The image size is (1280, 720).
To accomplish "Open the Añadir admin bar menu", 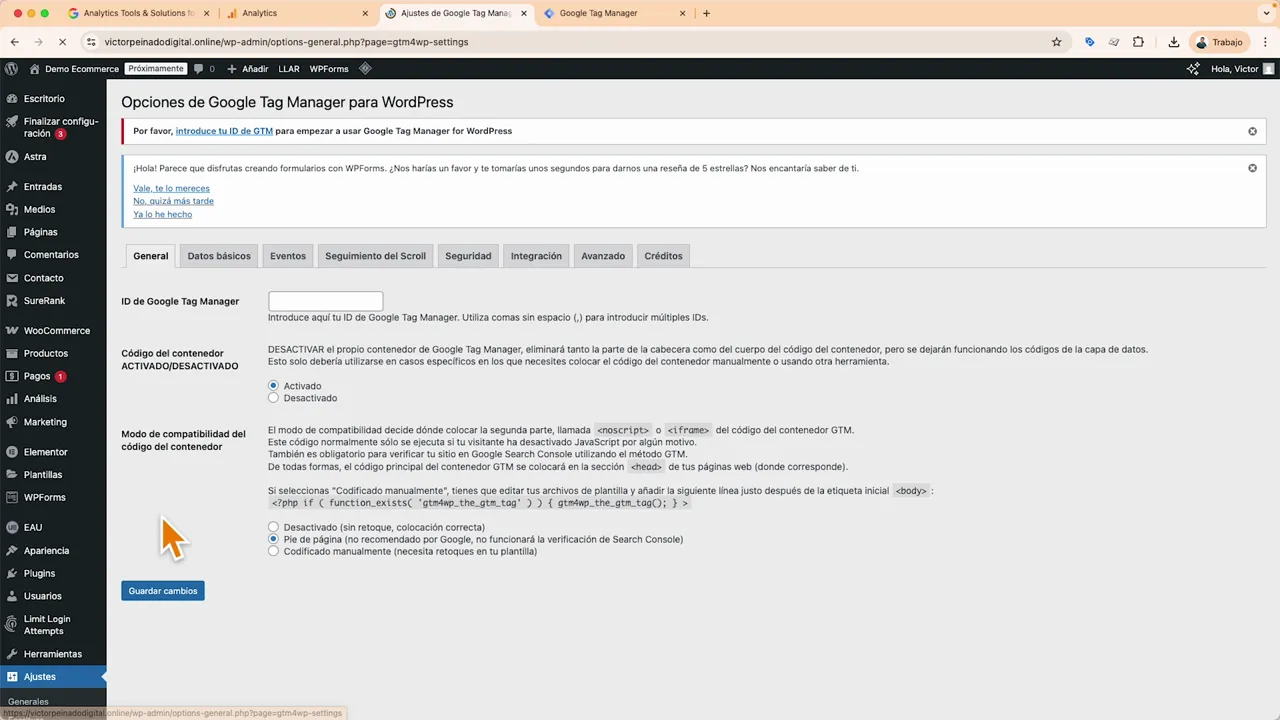I will tap(255, 68).
